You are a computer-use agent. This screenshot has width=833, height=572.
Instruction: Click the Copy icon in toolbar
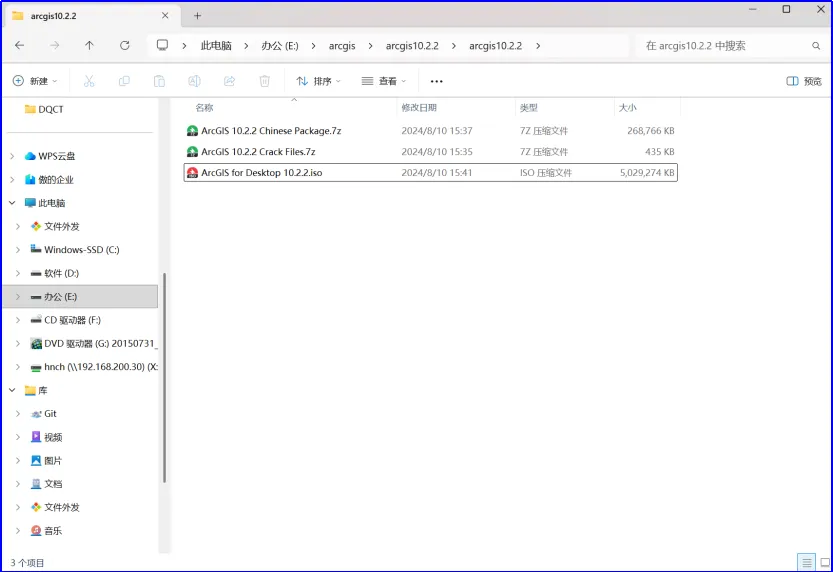coord(124,81)
